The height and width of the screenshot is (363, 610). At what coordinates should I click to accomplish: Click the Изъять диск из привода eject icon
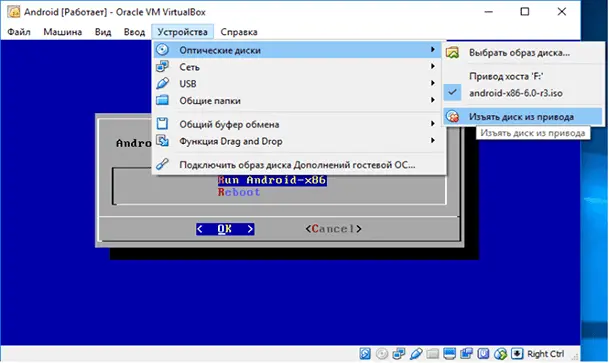452,116
